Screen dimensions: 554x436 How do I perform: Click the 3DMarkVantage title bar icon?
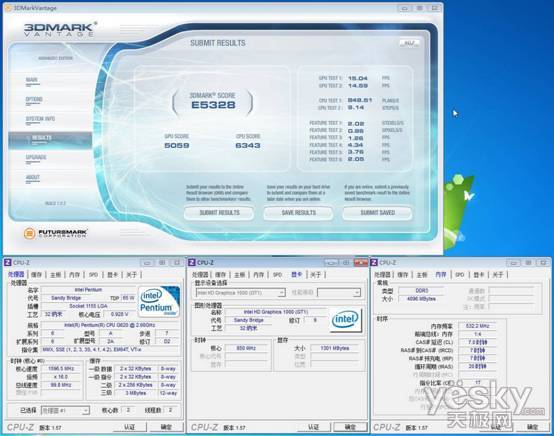point(8,8)
